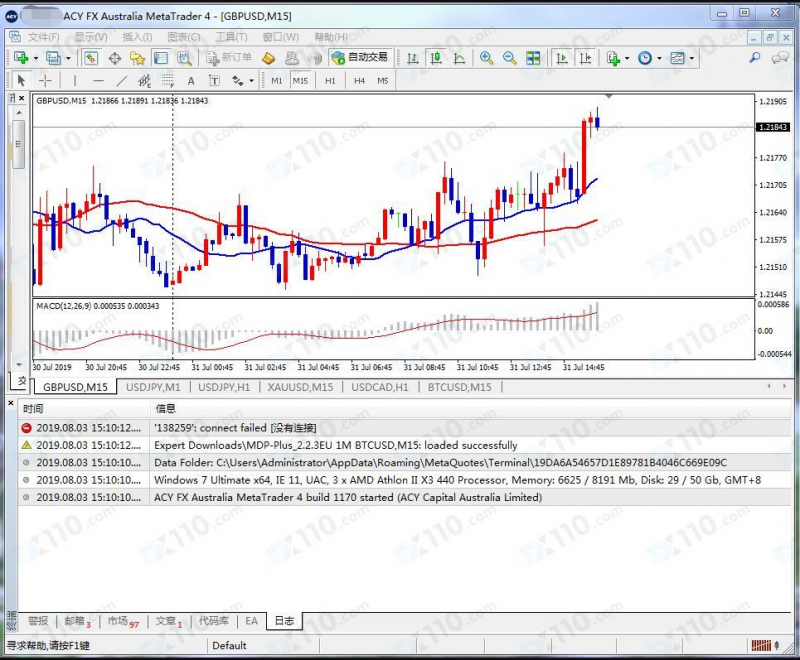The width and height of the screenshot is (800, 660).
Task: Click the search magnifier at top right
Action: [x=756, y=58]
